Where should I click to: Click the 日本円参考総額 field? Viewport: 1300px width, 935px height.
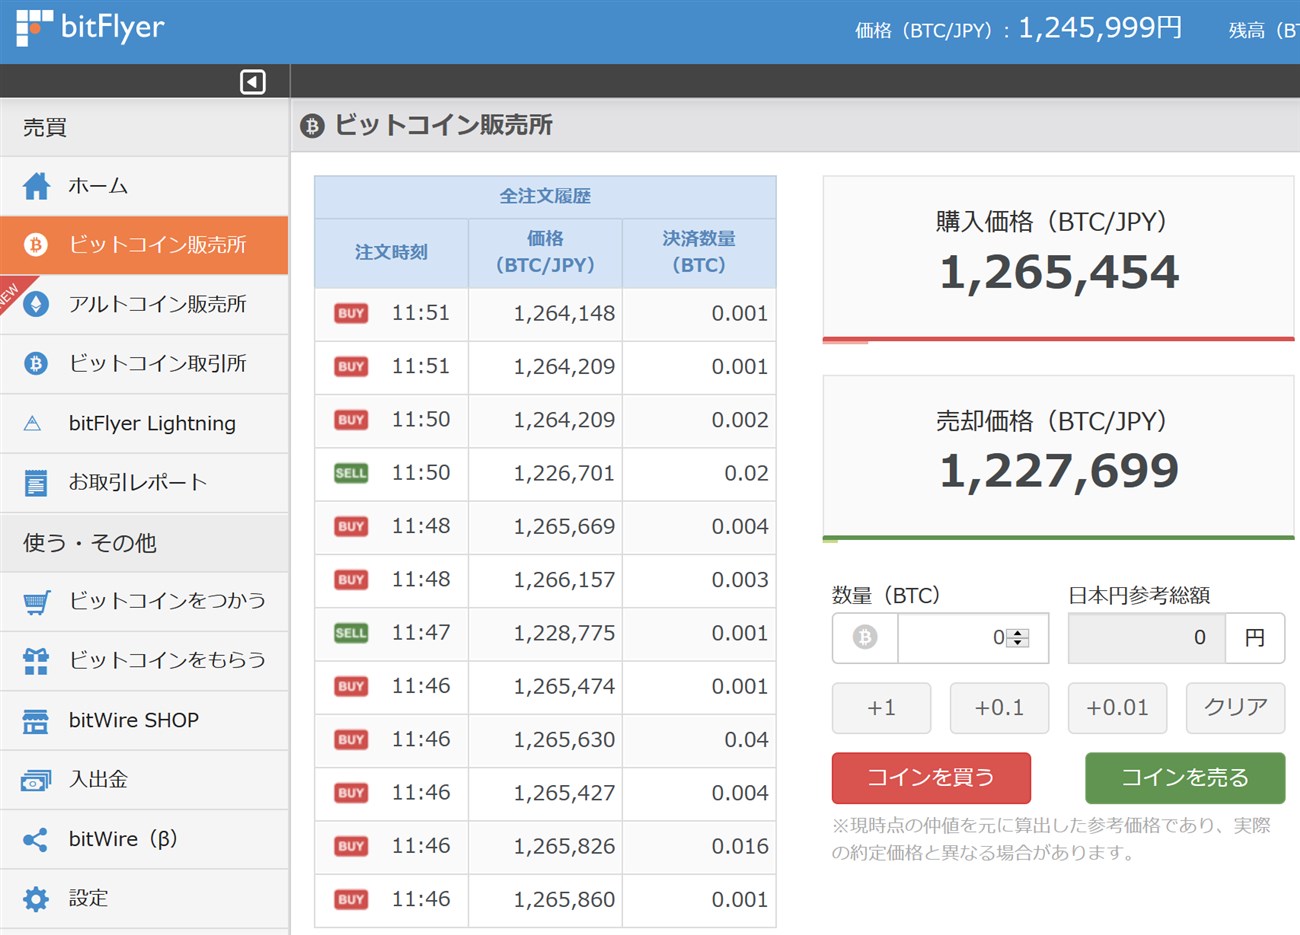(x=1146, y=638)
